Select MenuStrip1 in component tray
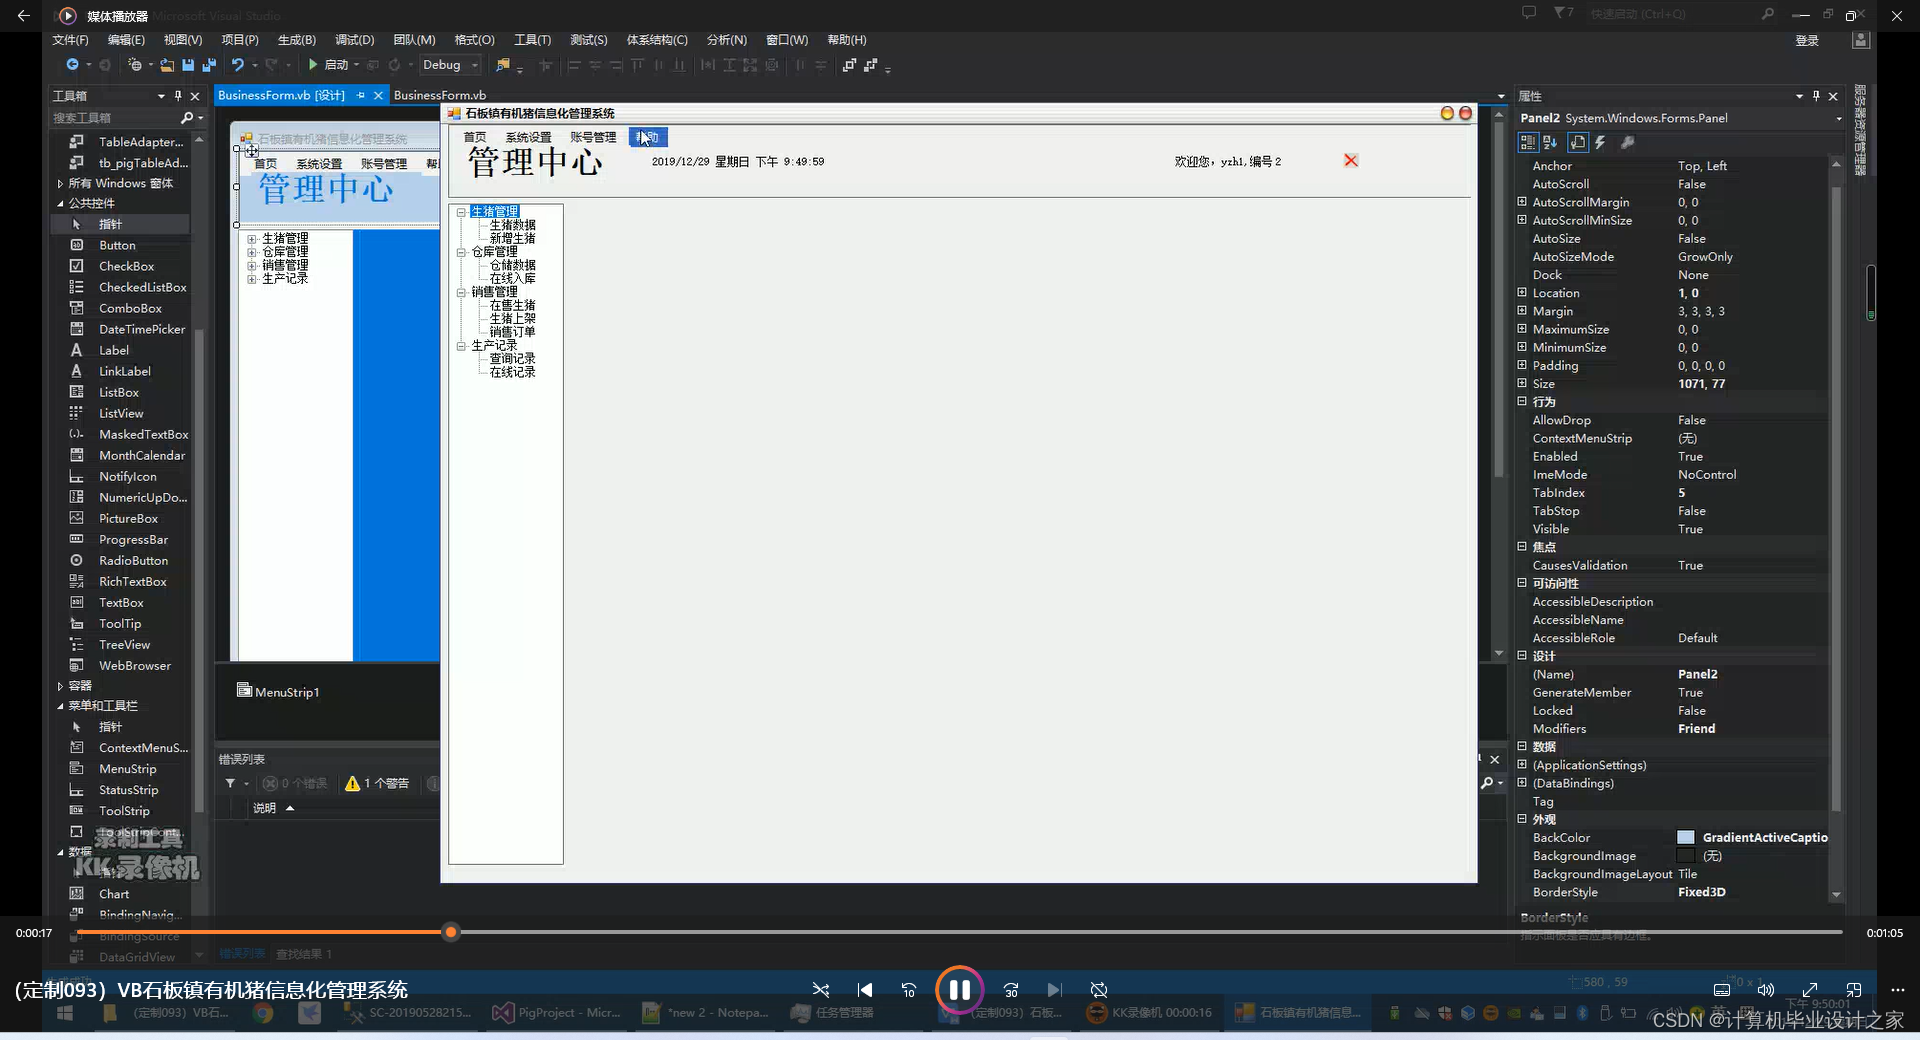This screenshot has height=1040, width=1920. [278, 691]
